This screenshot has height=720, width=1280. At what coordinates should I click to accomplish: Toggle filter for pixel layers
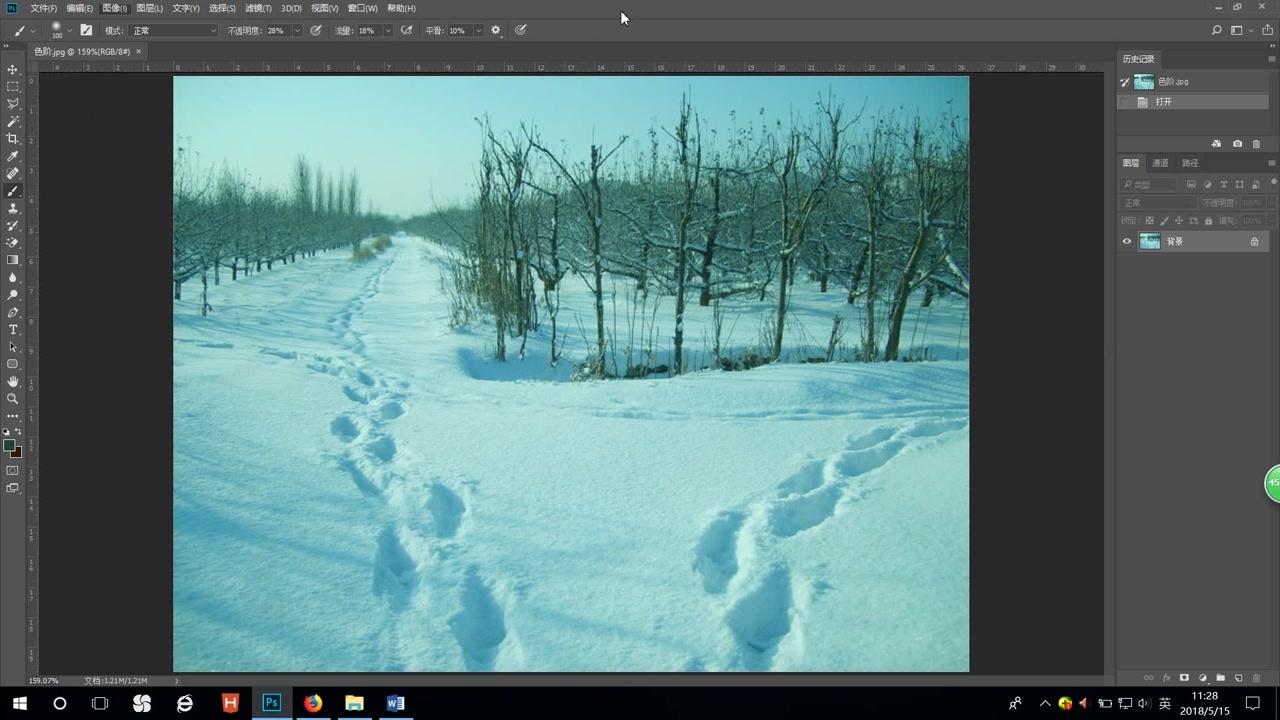pos(1191,184)
